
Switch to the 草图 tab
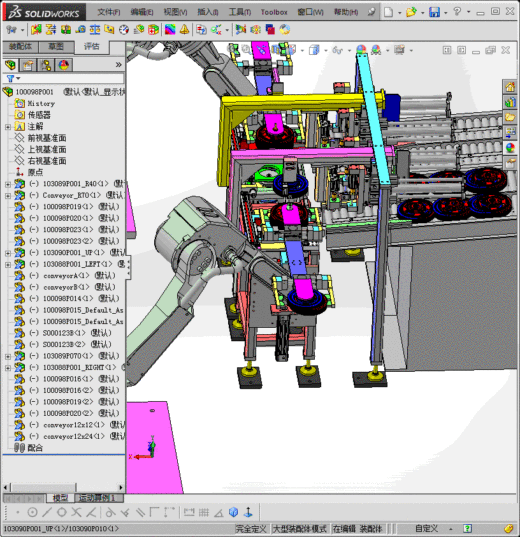pos(56,47)
